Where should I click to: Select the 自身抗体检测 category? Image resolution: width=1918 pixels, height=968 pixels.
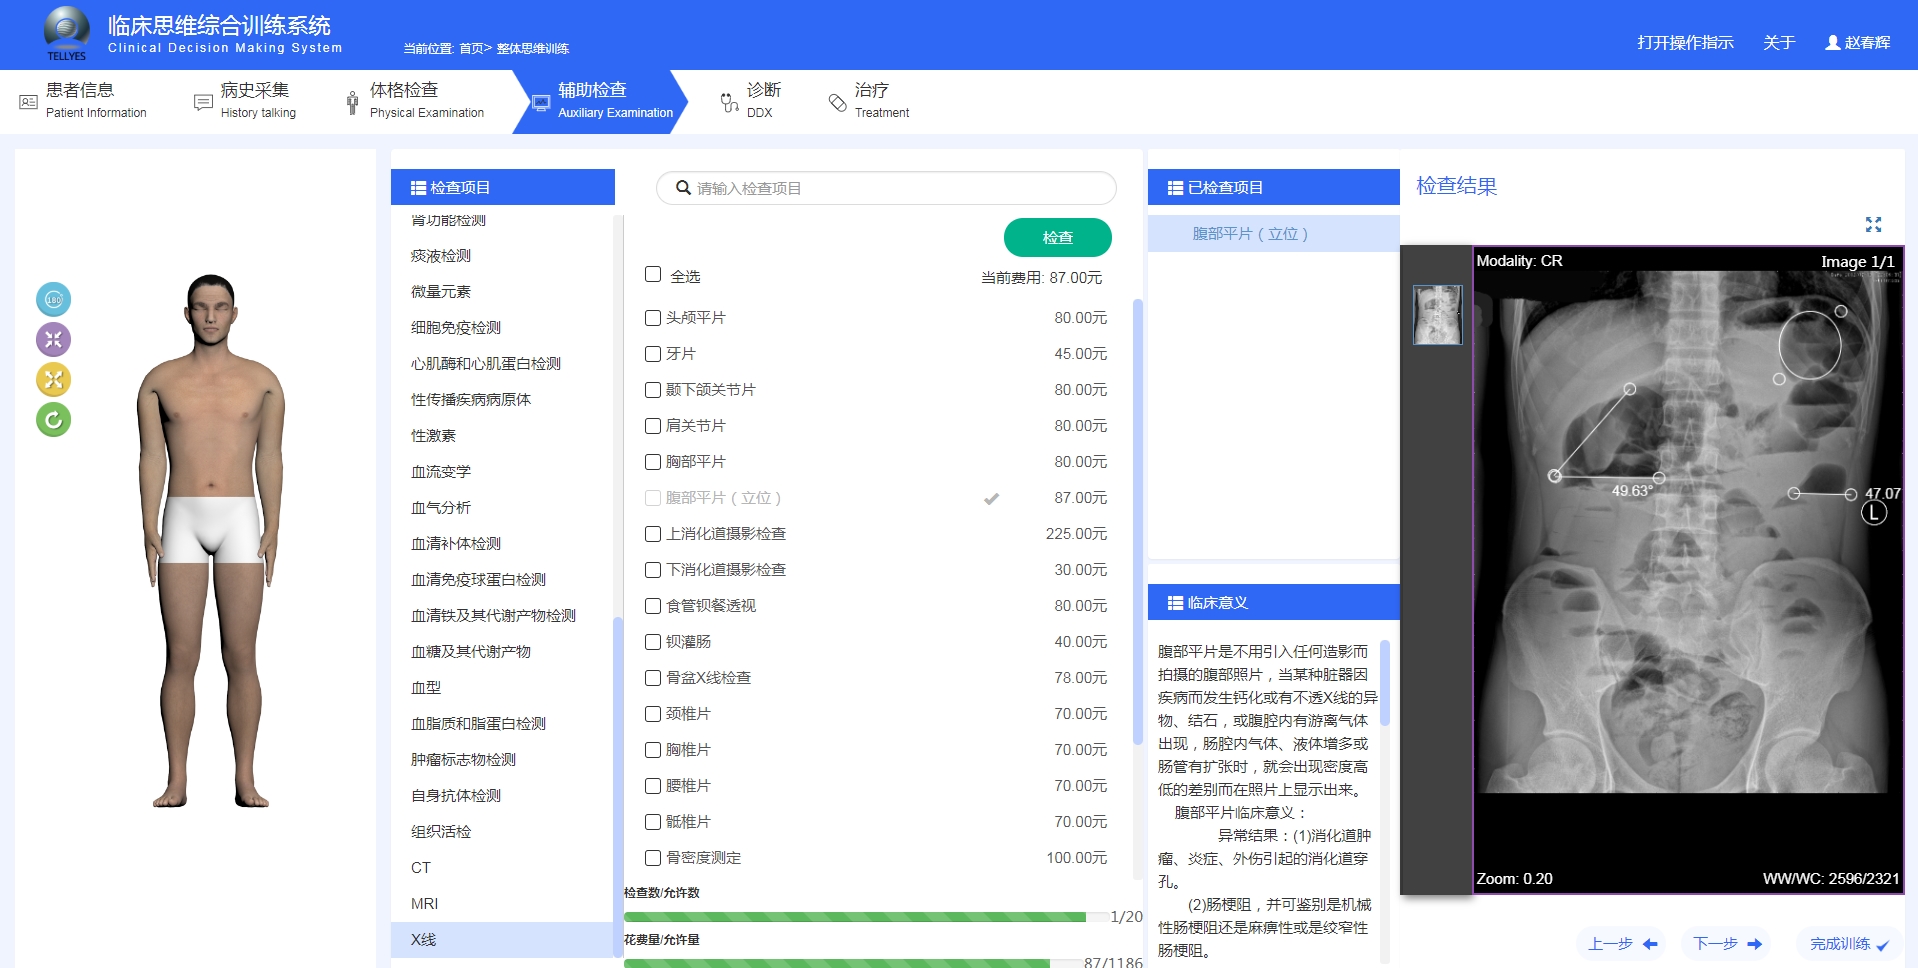pos(502,796)
